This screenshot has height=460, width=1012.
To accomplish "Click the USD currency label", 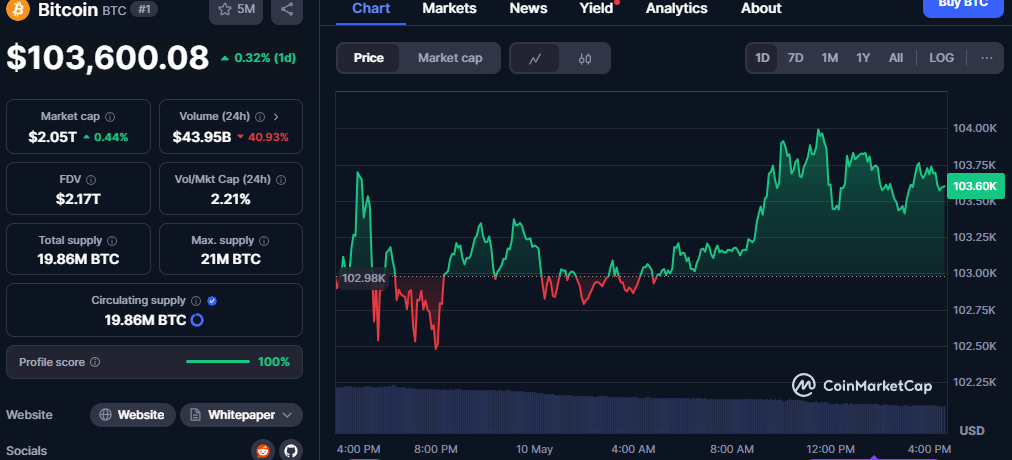I will (x=972, y=430).
